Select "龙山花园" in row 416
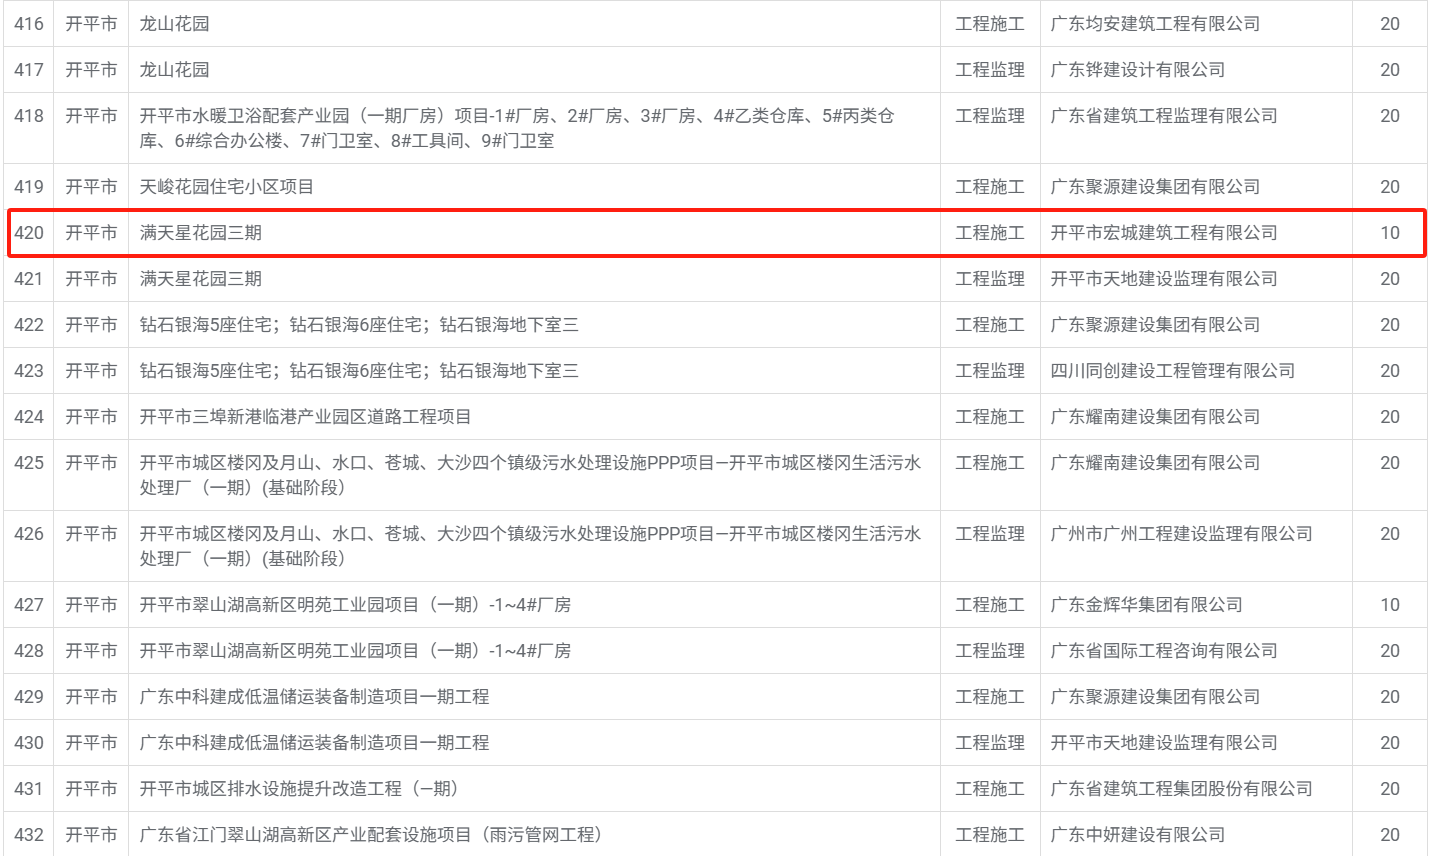The width and height of the screenshot is (1429, 856). pyautogui.click(x=175, y=24)
